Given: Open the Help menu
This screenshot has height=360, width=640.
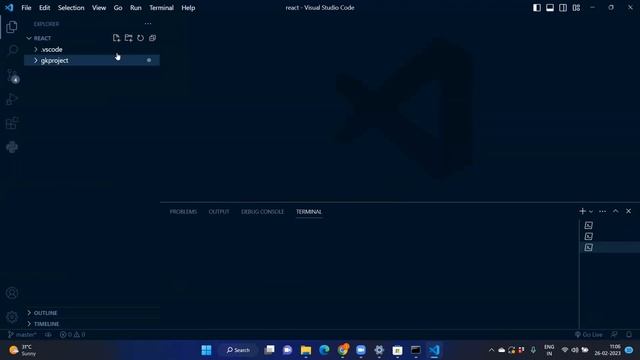Looking at the screenshot, I should click(x=188, y=8).
